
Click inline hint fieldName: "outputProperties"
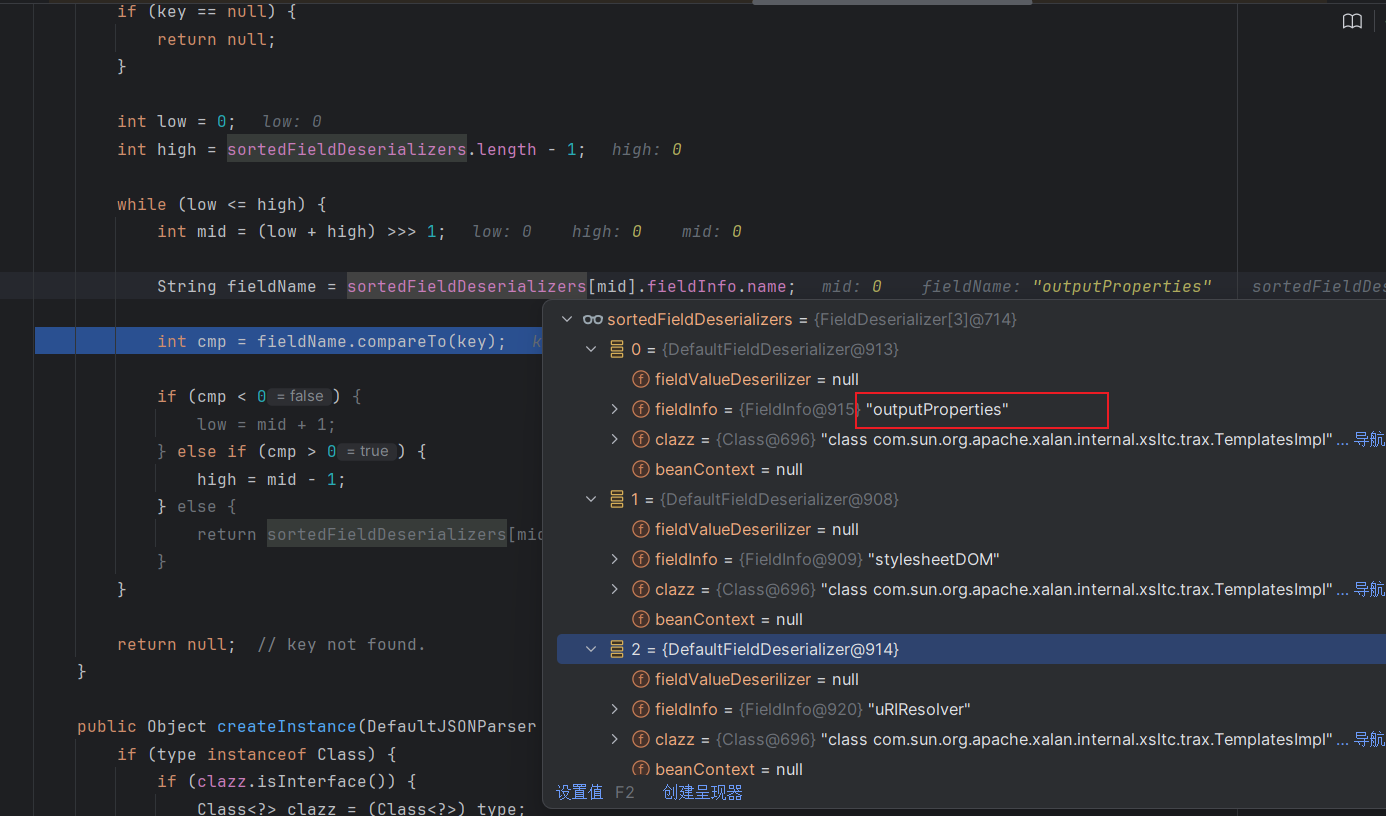pyautogui.click(x=1067, y=286)
